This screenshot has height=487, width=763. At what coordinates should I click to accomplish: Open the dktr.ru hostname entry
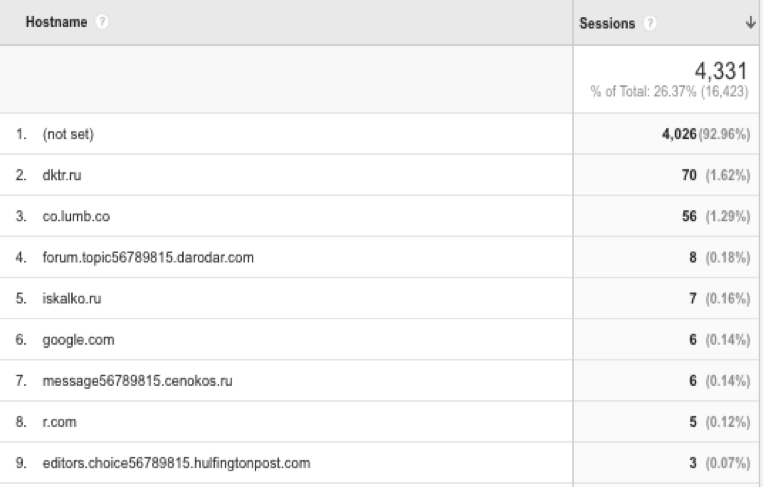61,175
